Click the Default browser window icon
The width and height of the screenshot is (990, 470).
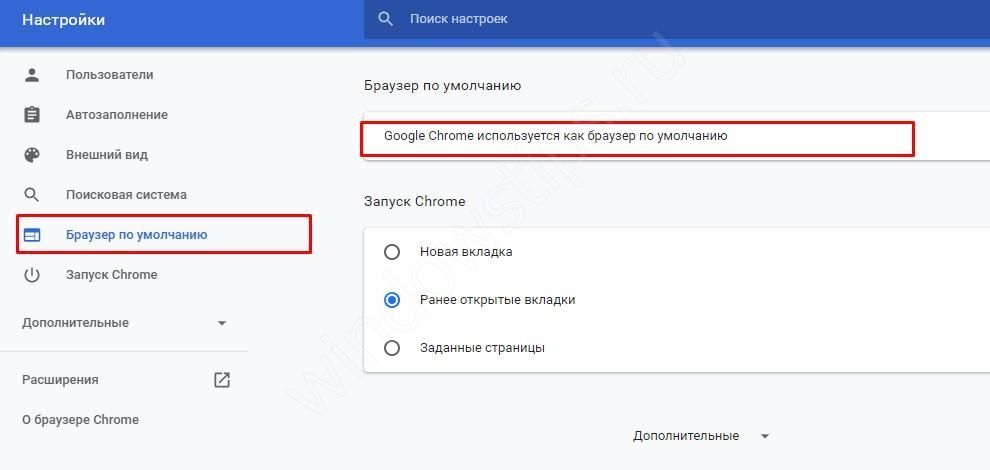[x=32, y=235]
